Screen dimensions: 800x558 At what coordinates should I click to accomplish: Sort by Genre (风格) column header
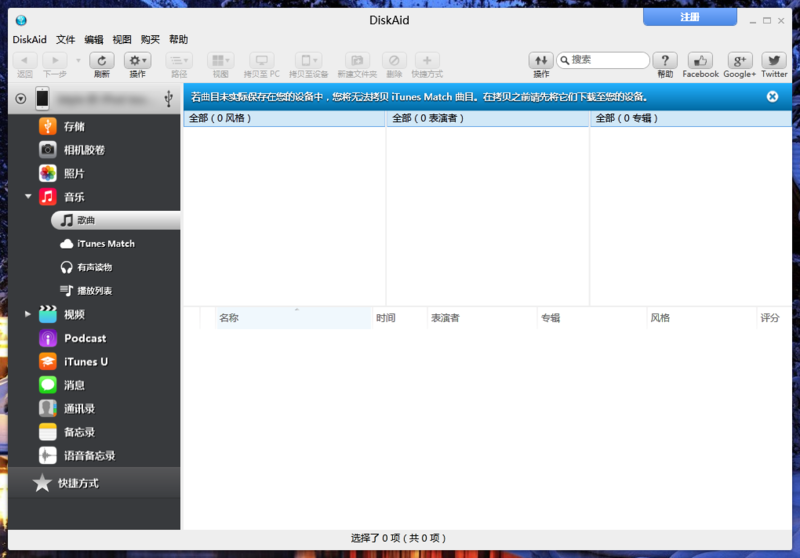pos(702,318)
